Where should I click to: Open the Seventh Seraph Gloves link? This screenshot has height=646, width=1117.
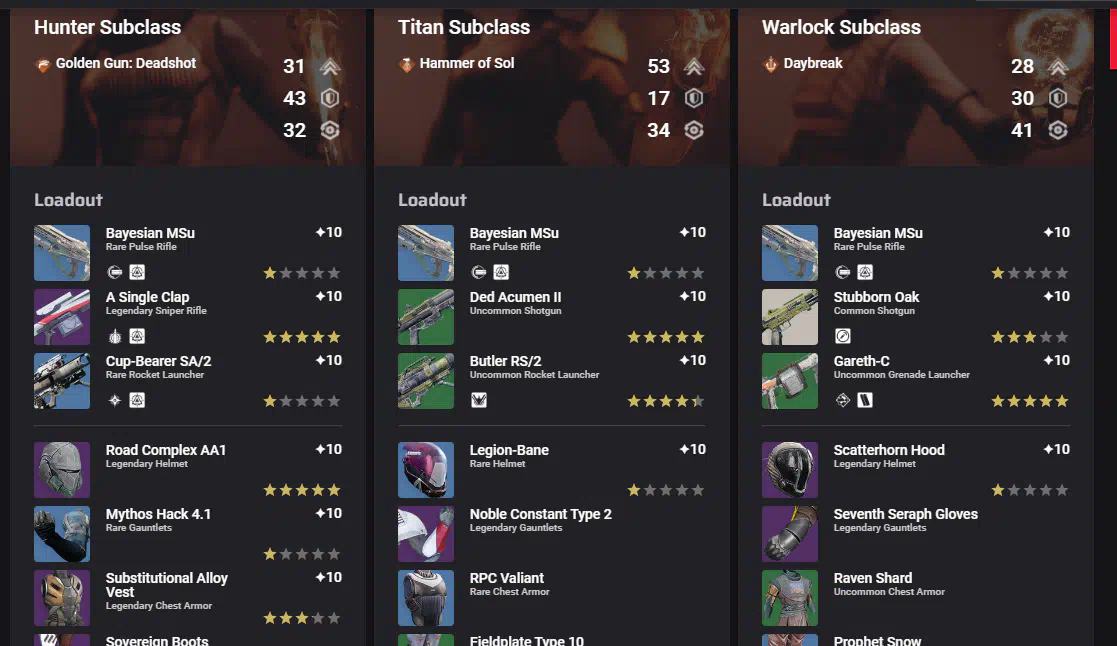905,514
